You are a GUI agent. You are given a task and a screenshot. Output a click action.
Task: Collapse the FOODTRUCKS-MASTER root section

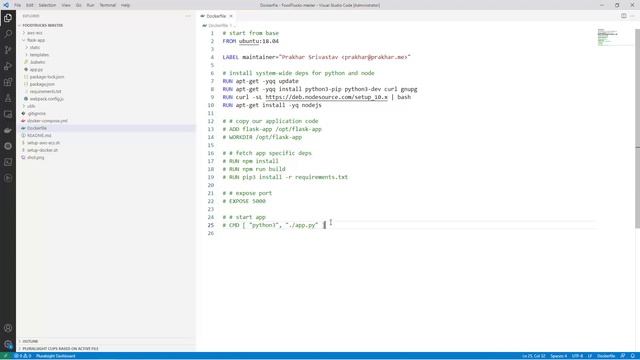click(x=42, y=25)
